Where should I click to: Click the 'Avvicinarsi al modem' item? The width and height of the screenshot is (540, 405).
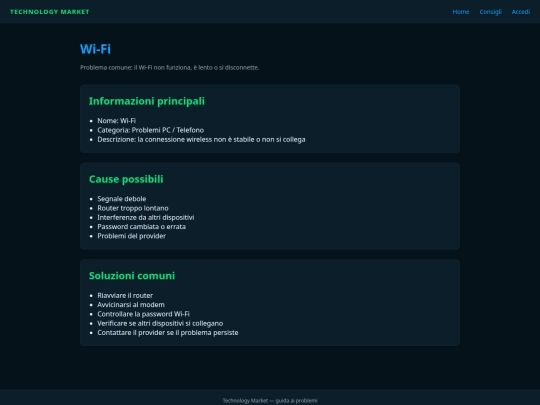click(131, 305)
